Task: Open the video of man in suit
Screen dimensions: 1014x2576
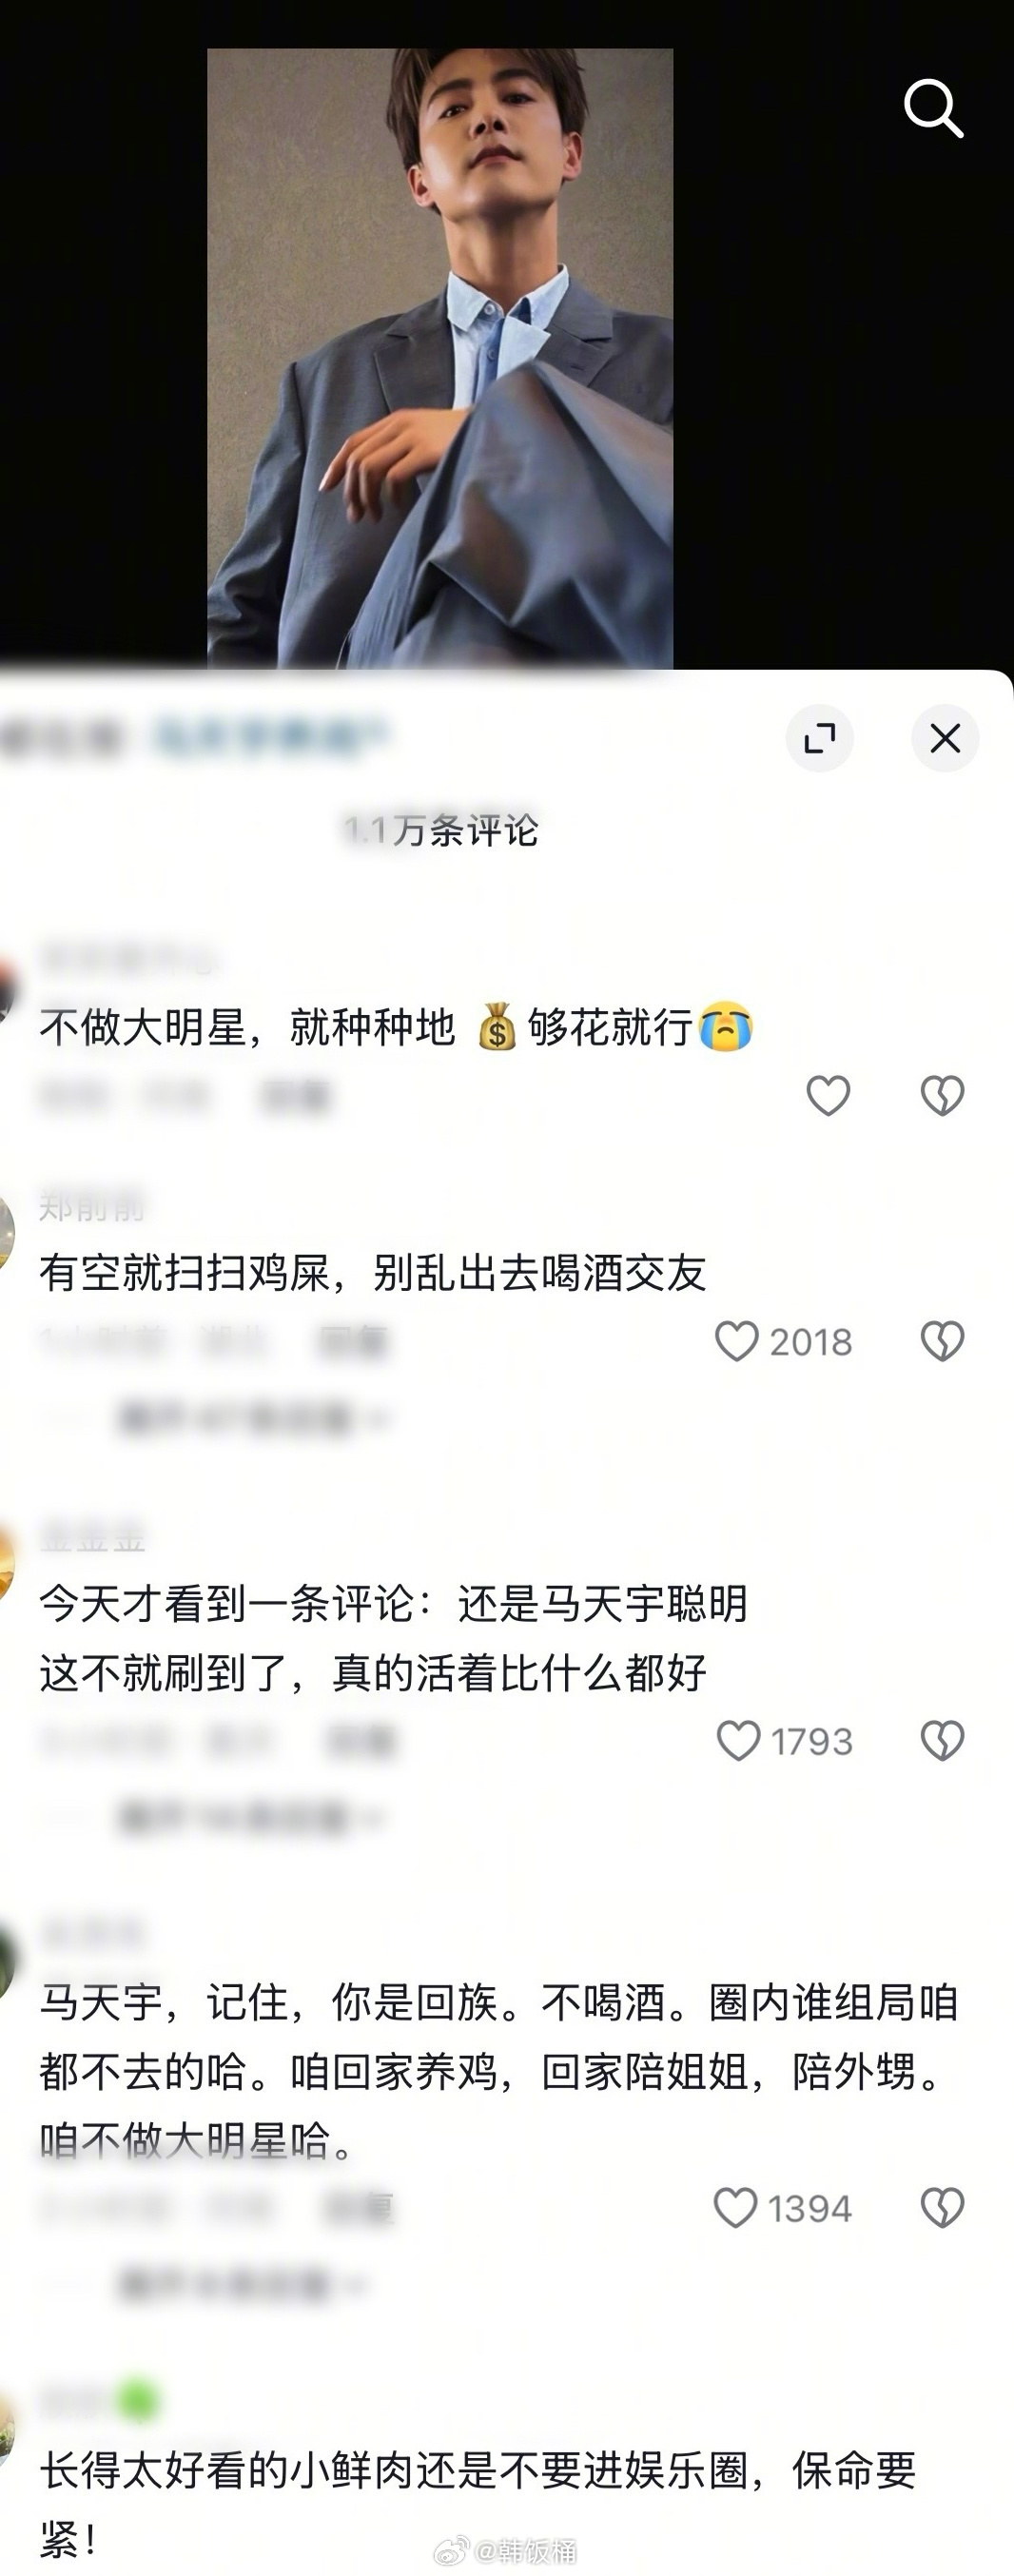Action: tap(440, 358)
